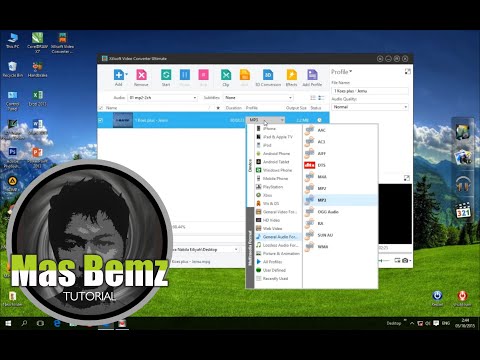Screen dimensions: 480x360
Task: Click the orange Join toolbar icon
Action: click(245, 75)
